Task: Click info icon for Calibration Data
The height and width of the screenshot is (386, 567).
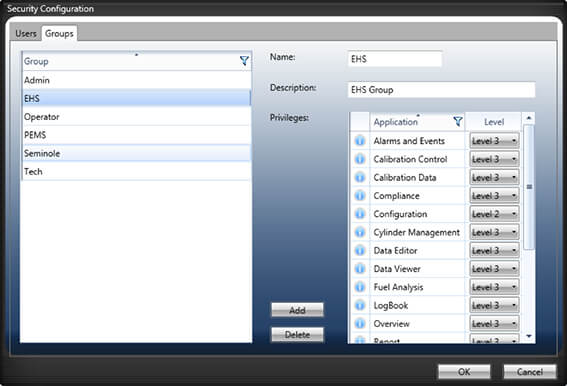Action: click(360, 177)
